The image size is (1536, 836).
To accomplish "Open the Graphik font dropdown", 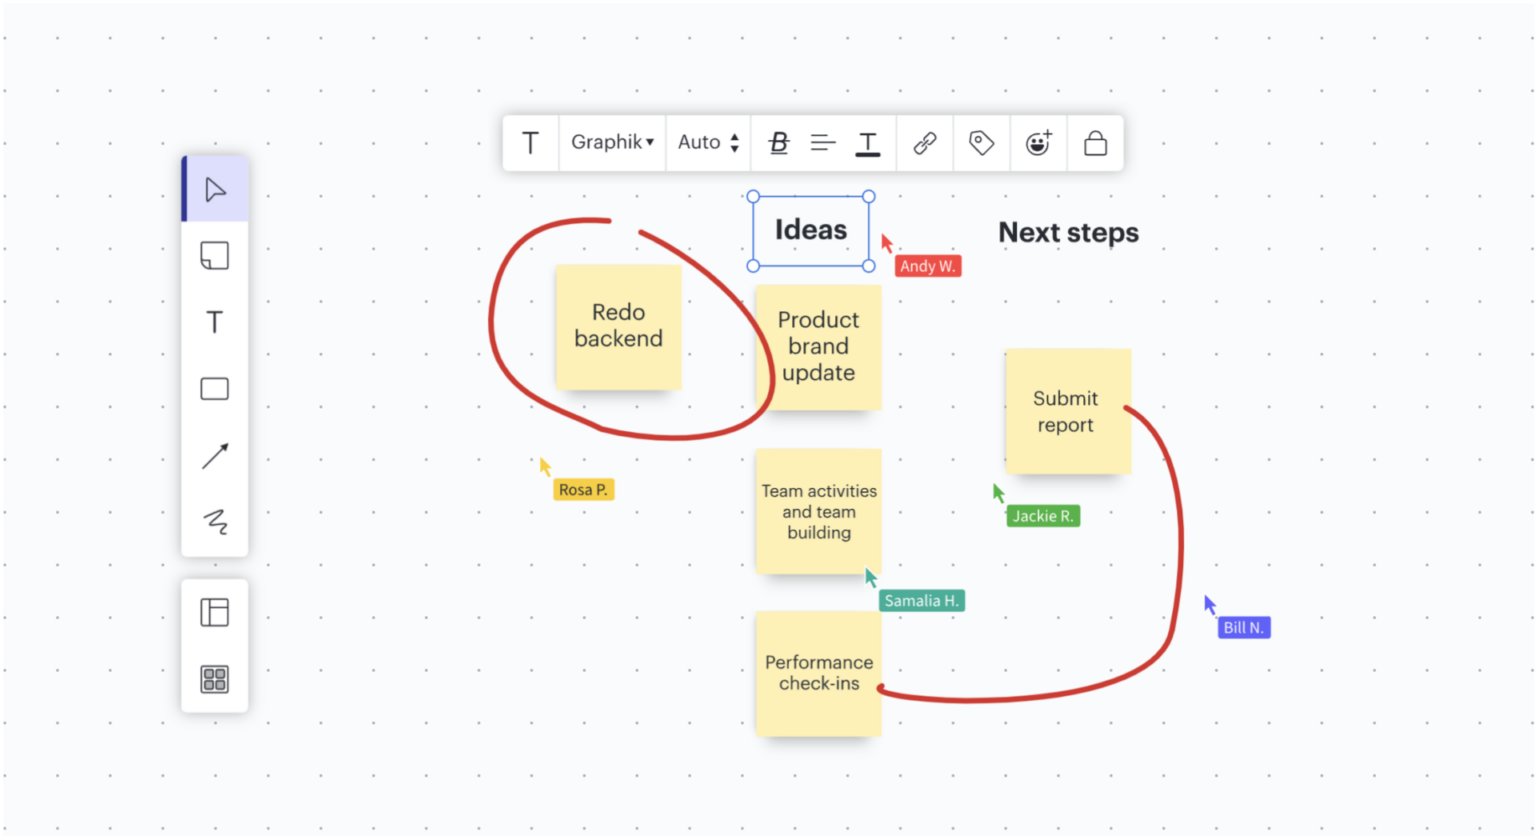I will (611, 142).
